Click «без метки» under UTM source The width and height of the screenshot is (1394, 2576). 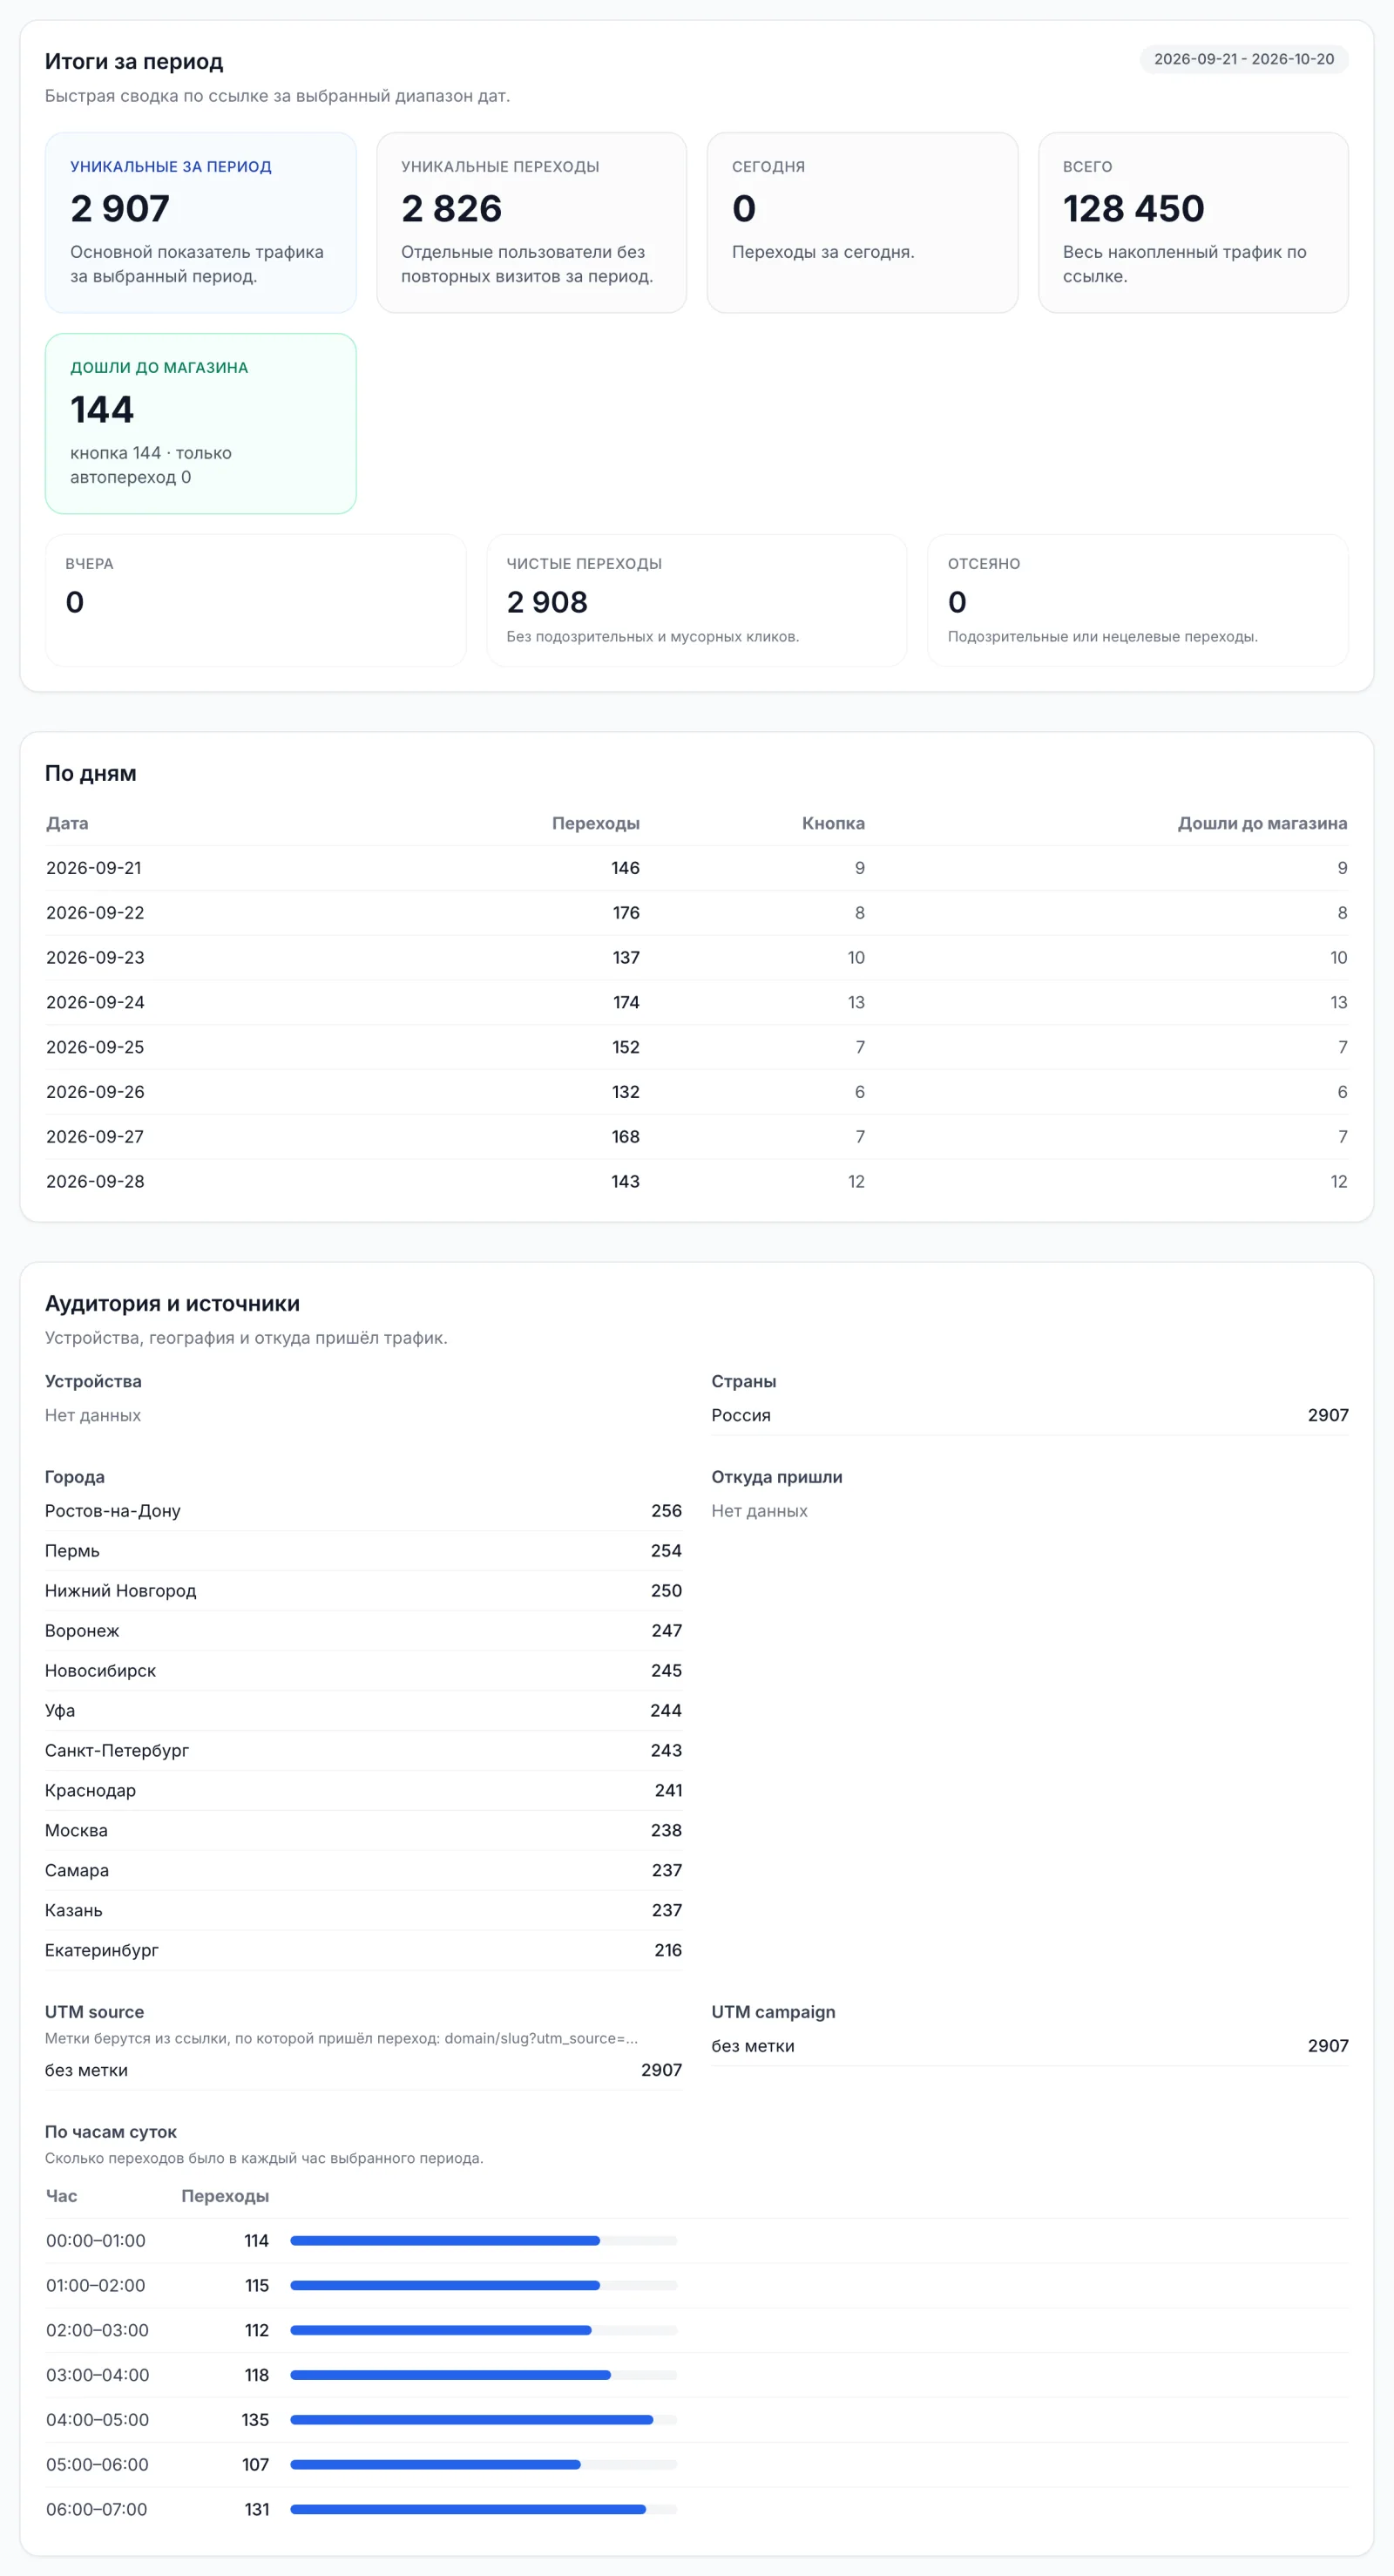tap(363, 2070)
